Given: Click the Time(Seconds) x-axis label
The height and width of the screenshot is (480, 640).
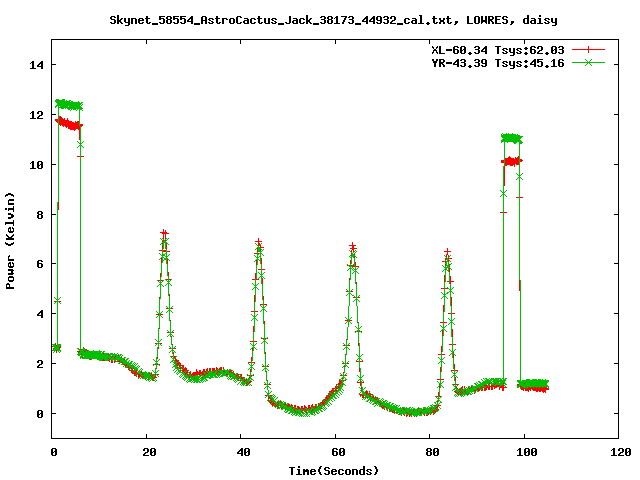Looking at the screenshot, I should point(334,471).
